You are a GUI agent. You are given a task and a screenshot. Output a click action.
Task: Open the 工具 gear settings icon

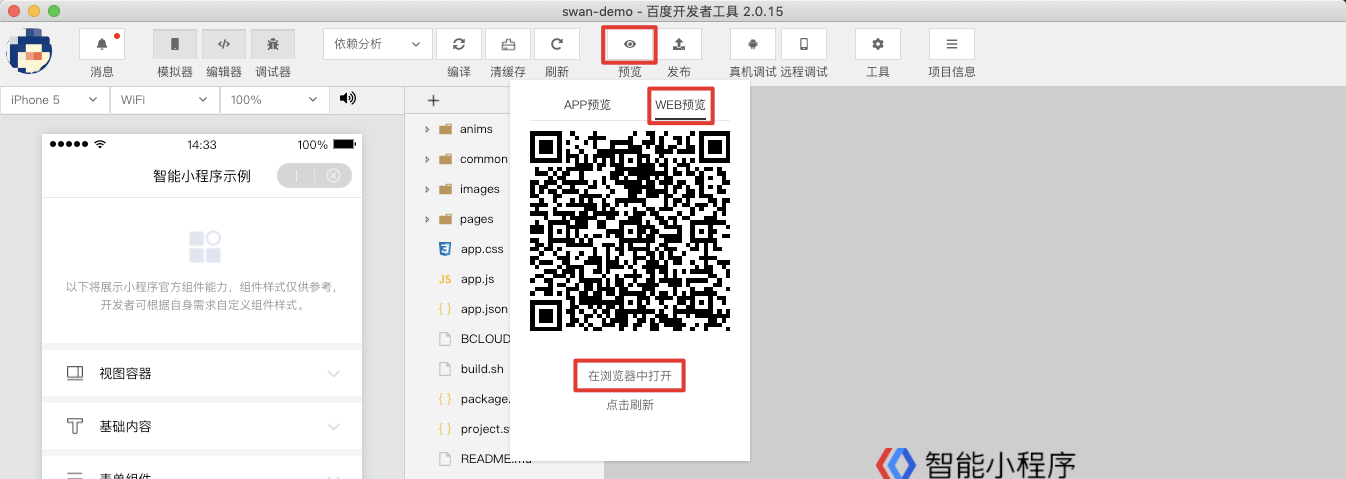(x=878, y=44)
